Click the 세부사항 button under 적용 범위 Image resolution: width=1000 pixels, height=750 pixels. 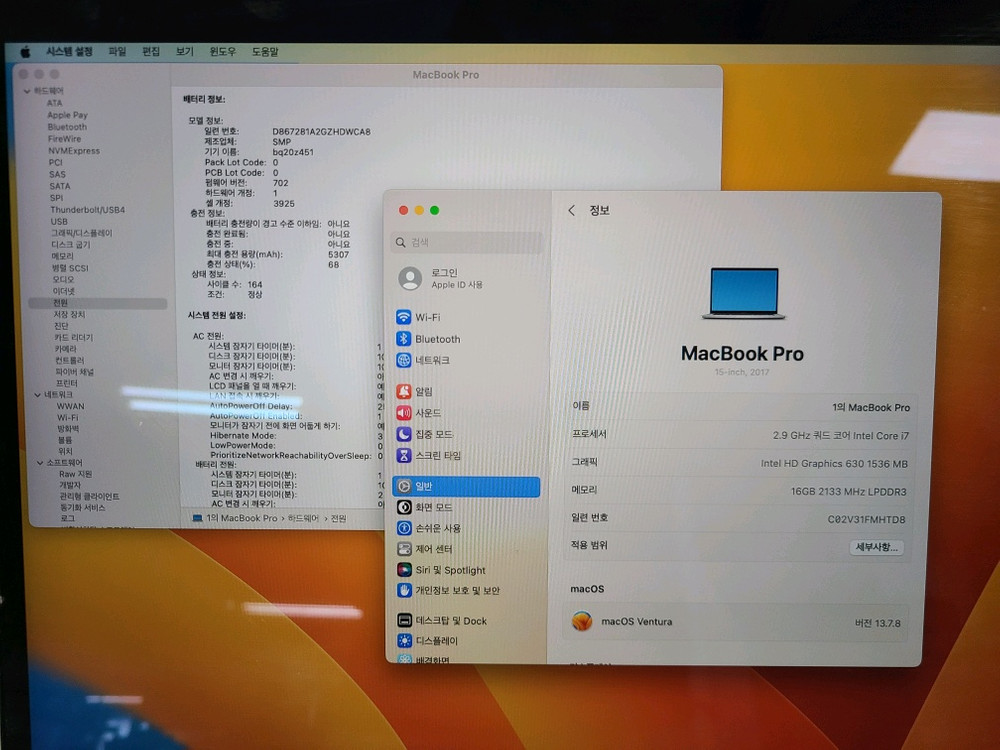click(876, 545)
